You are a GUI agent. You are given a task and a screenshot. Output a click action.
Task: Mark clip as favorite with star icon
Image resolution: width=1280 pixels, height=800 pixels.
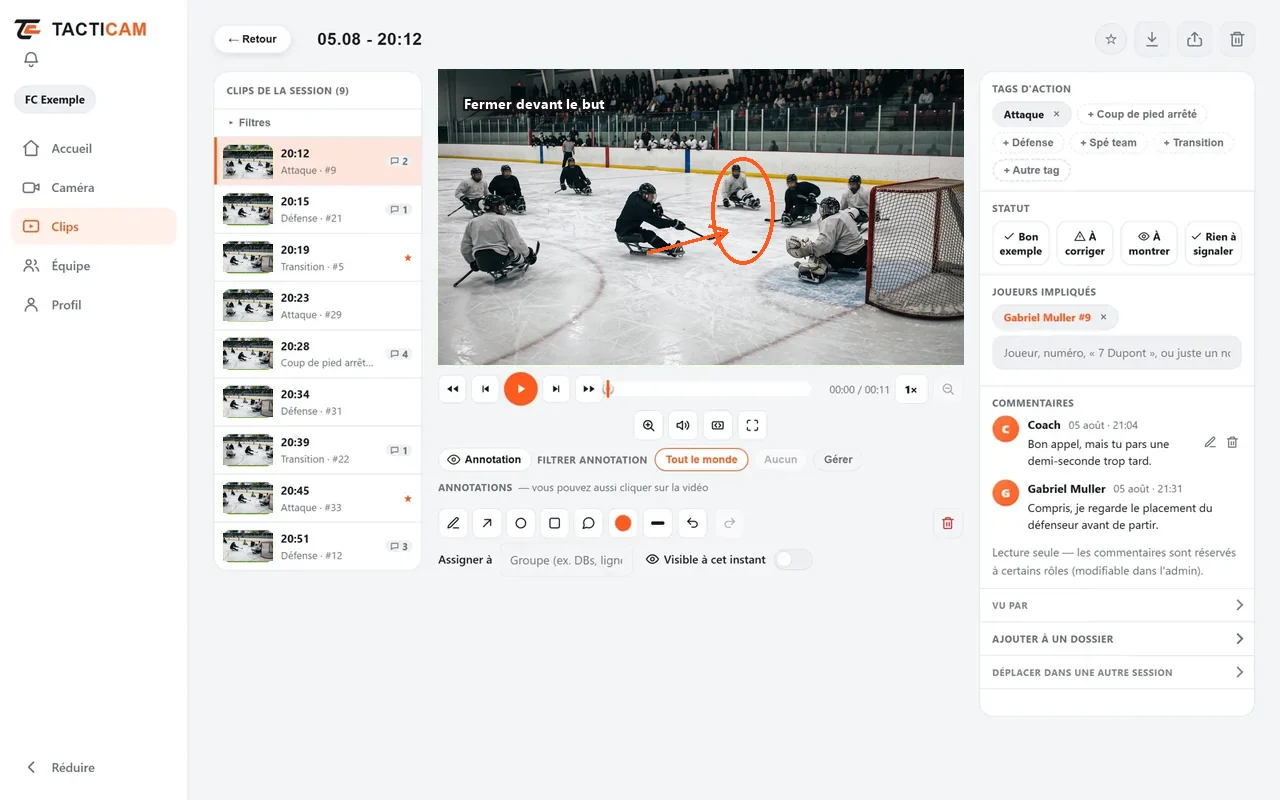1111,39
